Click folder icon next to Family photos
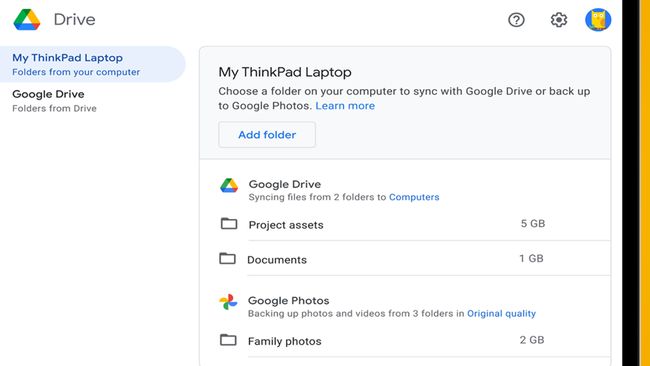 (x=228, y=340)
